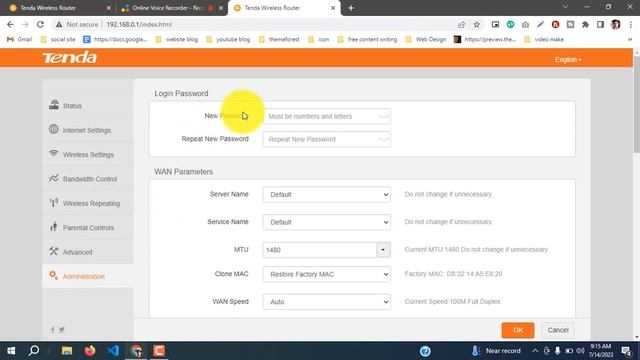Image resolution: width=640 pixels, height=360 pixels.
Task: Click the Status router icon
Action: pyautogui.click(x=54, y=105)
